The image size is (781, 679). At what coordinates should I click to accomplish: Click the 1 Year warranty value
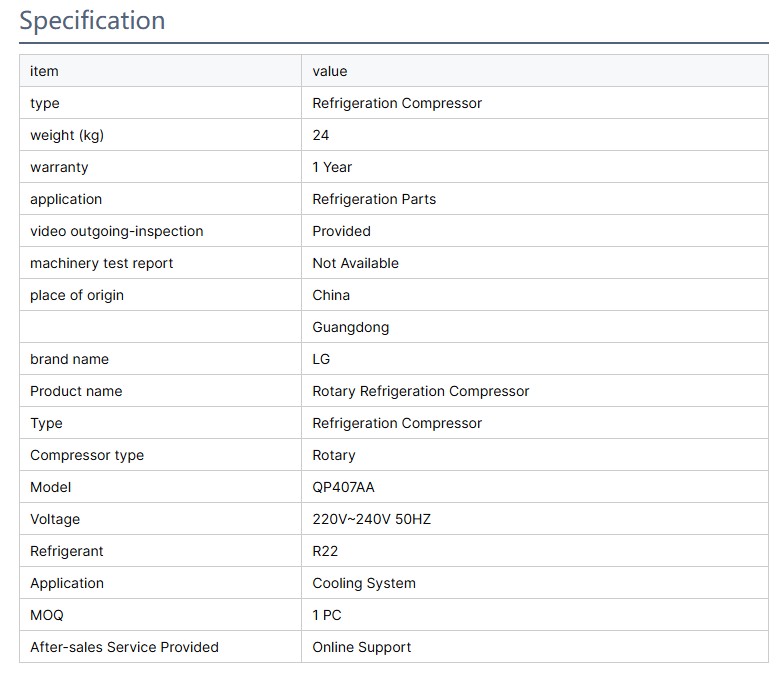click(x=332, y=167)
